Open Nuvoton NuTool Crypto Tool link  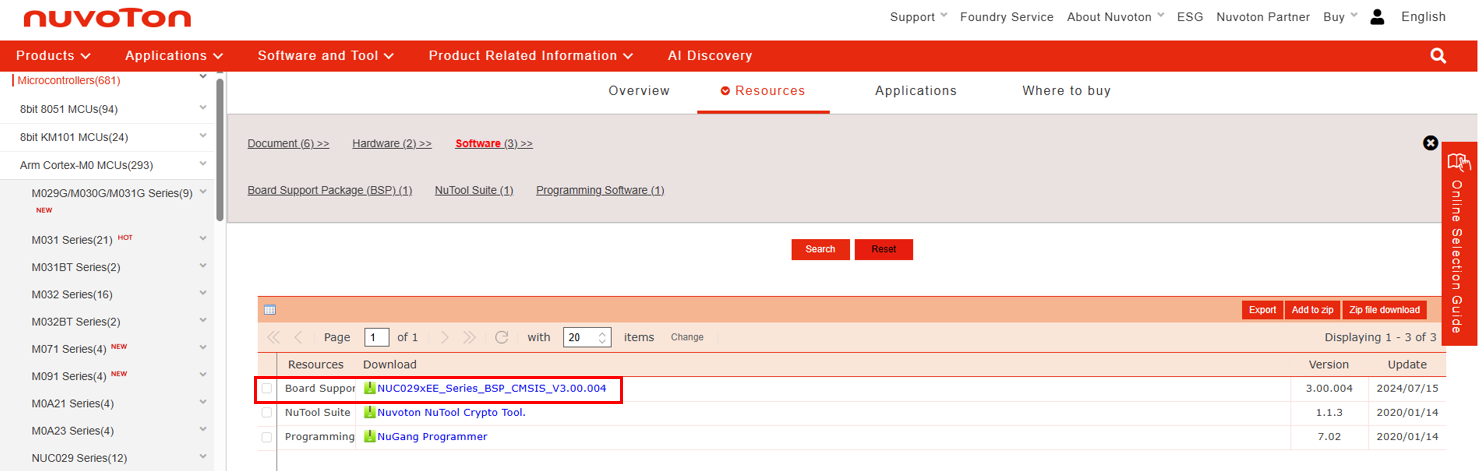451,412
